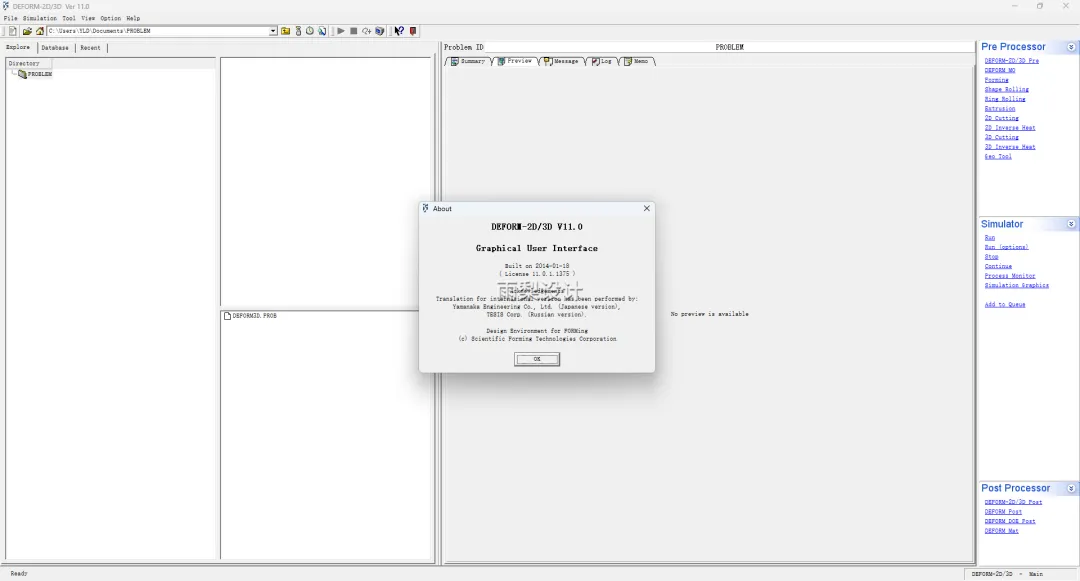Open the DEFORM Post link
Screen dimensions: 1080x581
tap(1003, 512)
